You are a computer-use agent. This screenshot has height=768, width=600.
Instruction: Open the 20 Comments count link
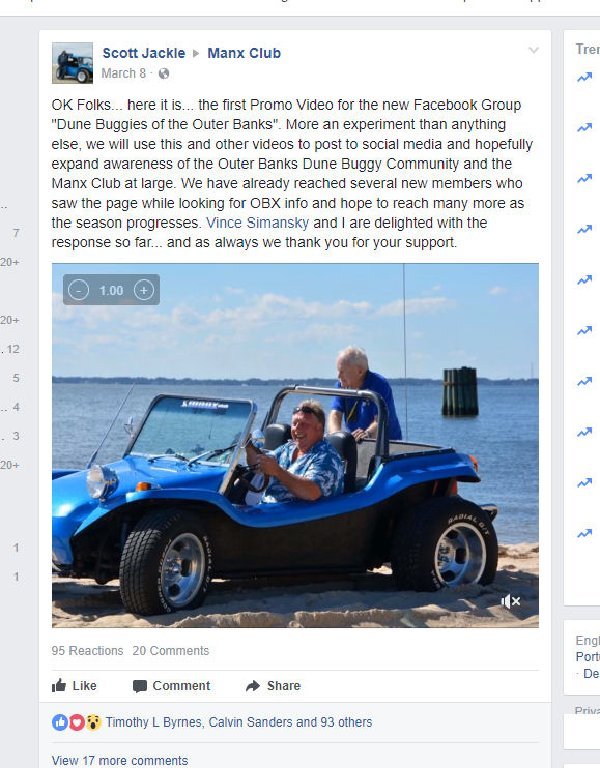pos(170,650)
